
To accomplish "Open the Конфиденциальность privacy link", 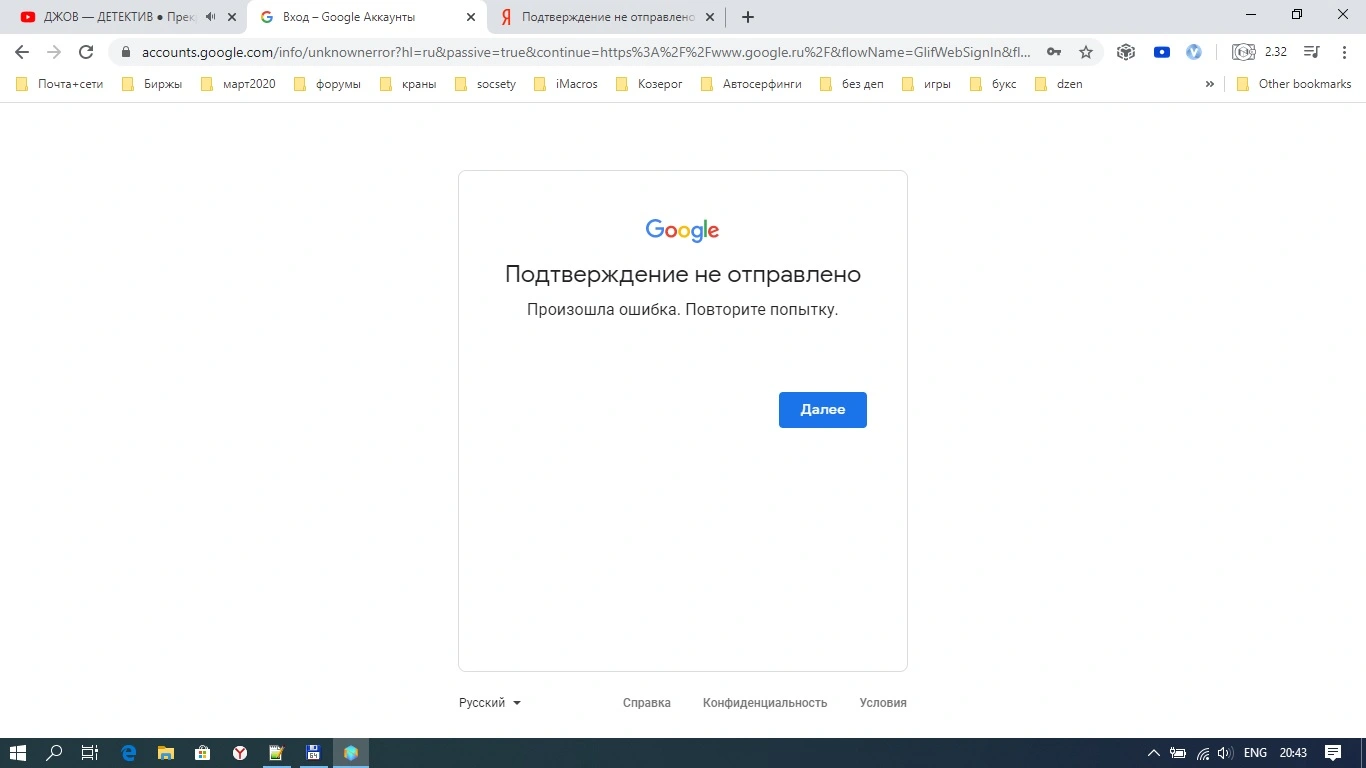I will tap(765, 703).
